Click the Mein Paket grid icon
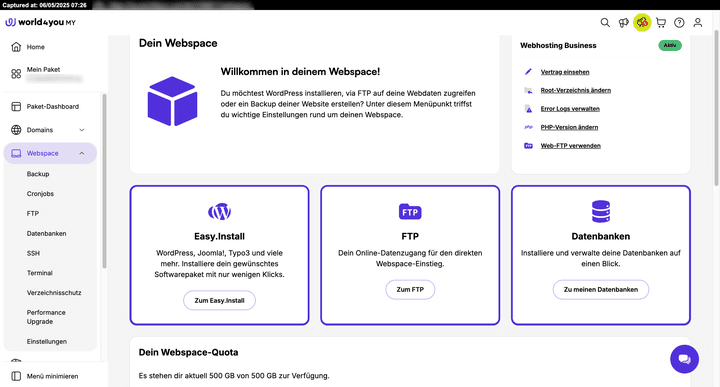 coord(16,74)
